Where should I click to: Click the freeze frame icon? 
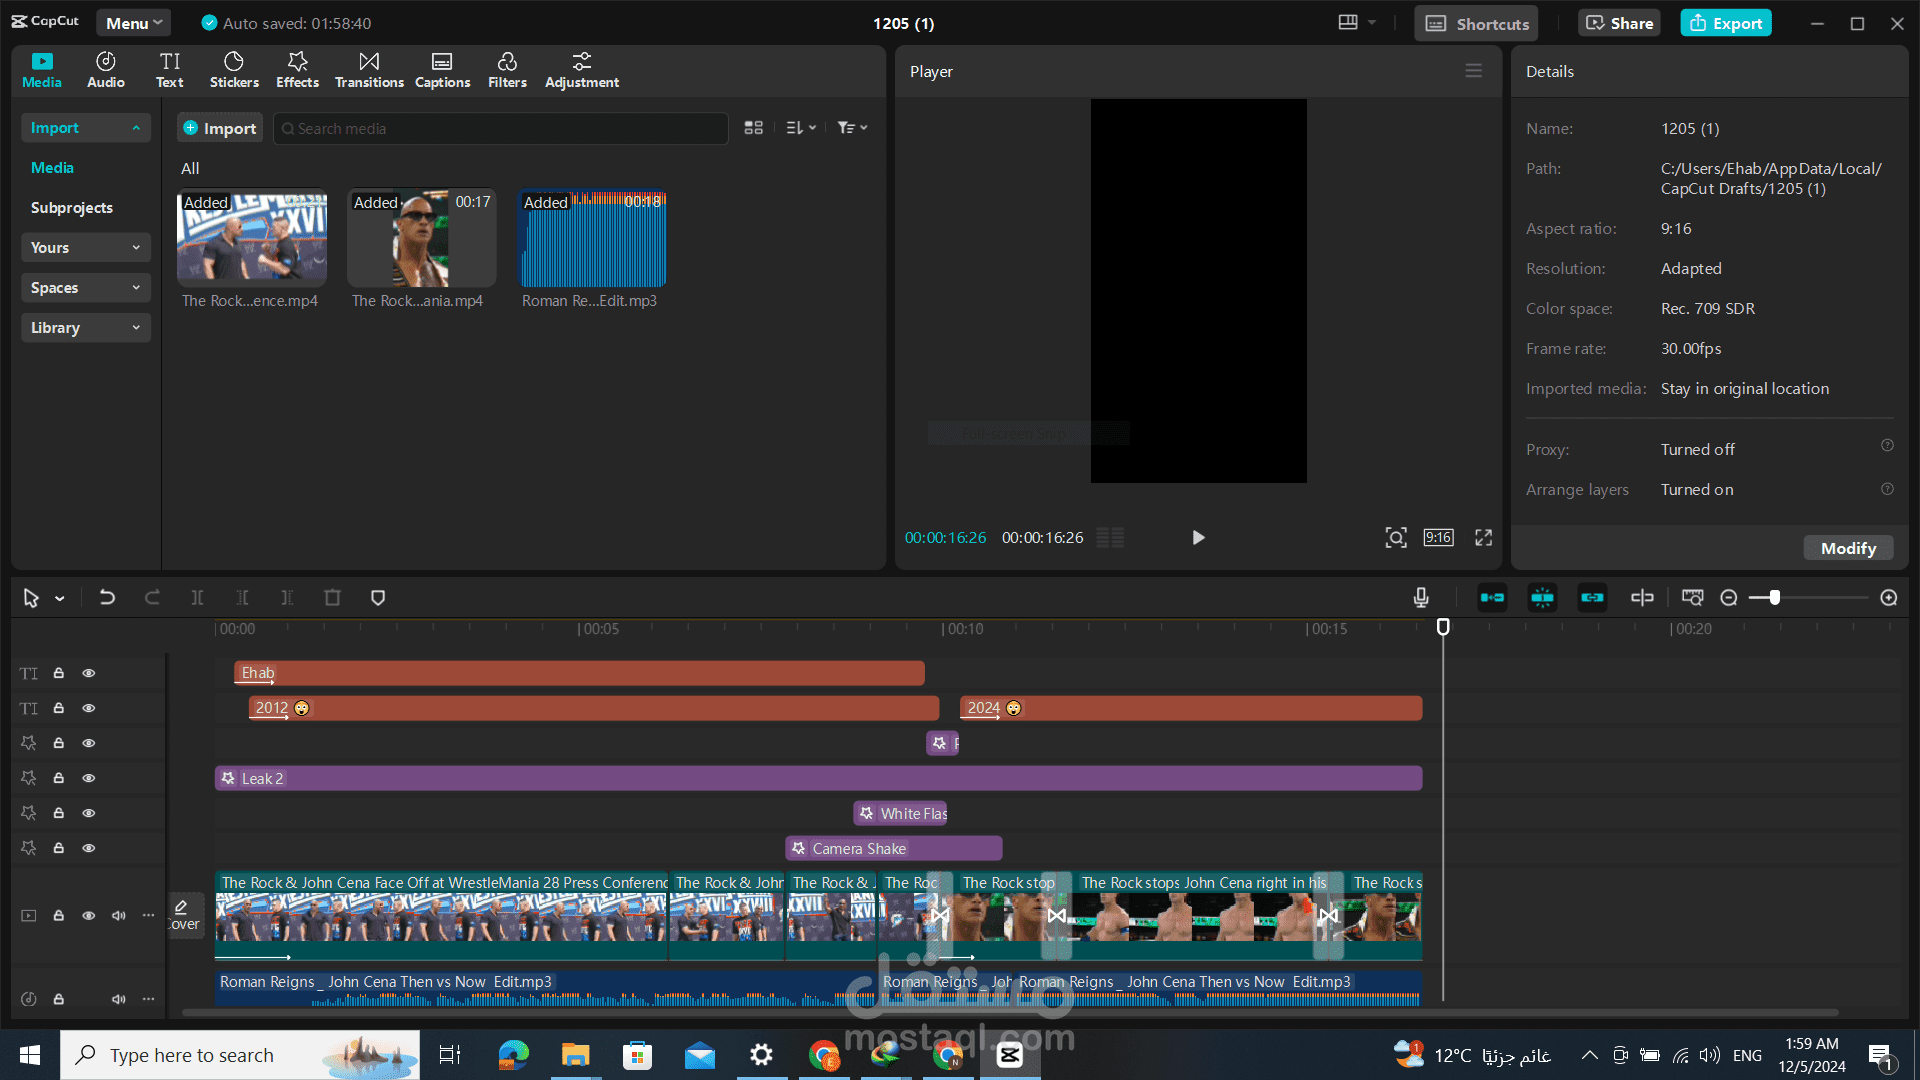[x=1542, y=597]
